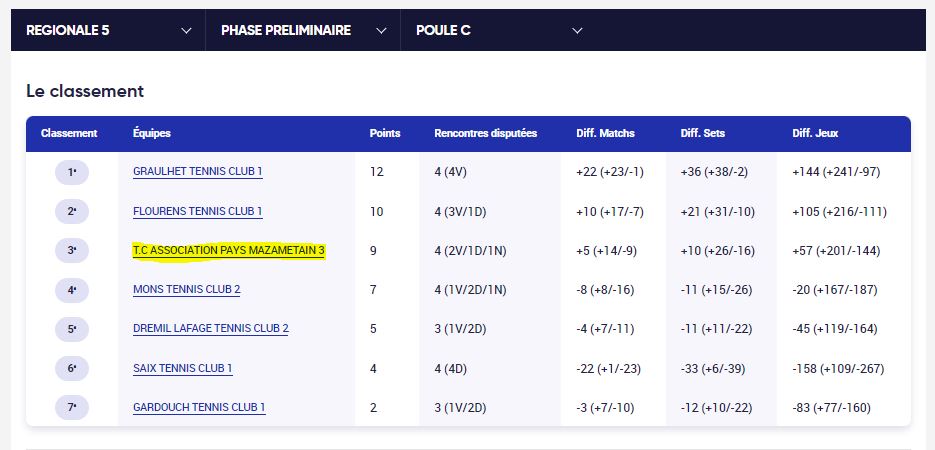This screenshot has height=450, width=935.
Task: Click the Diff. Matchs column header
Action: tap(605, 134)
